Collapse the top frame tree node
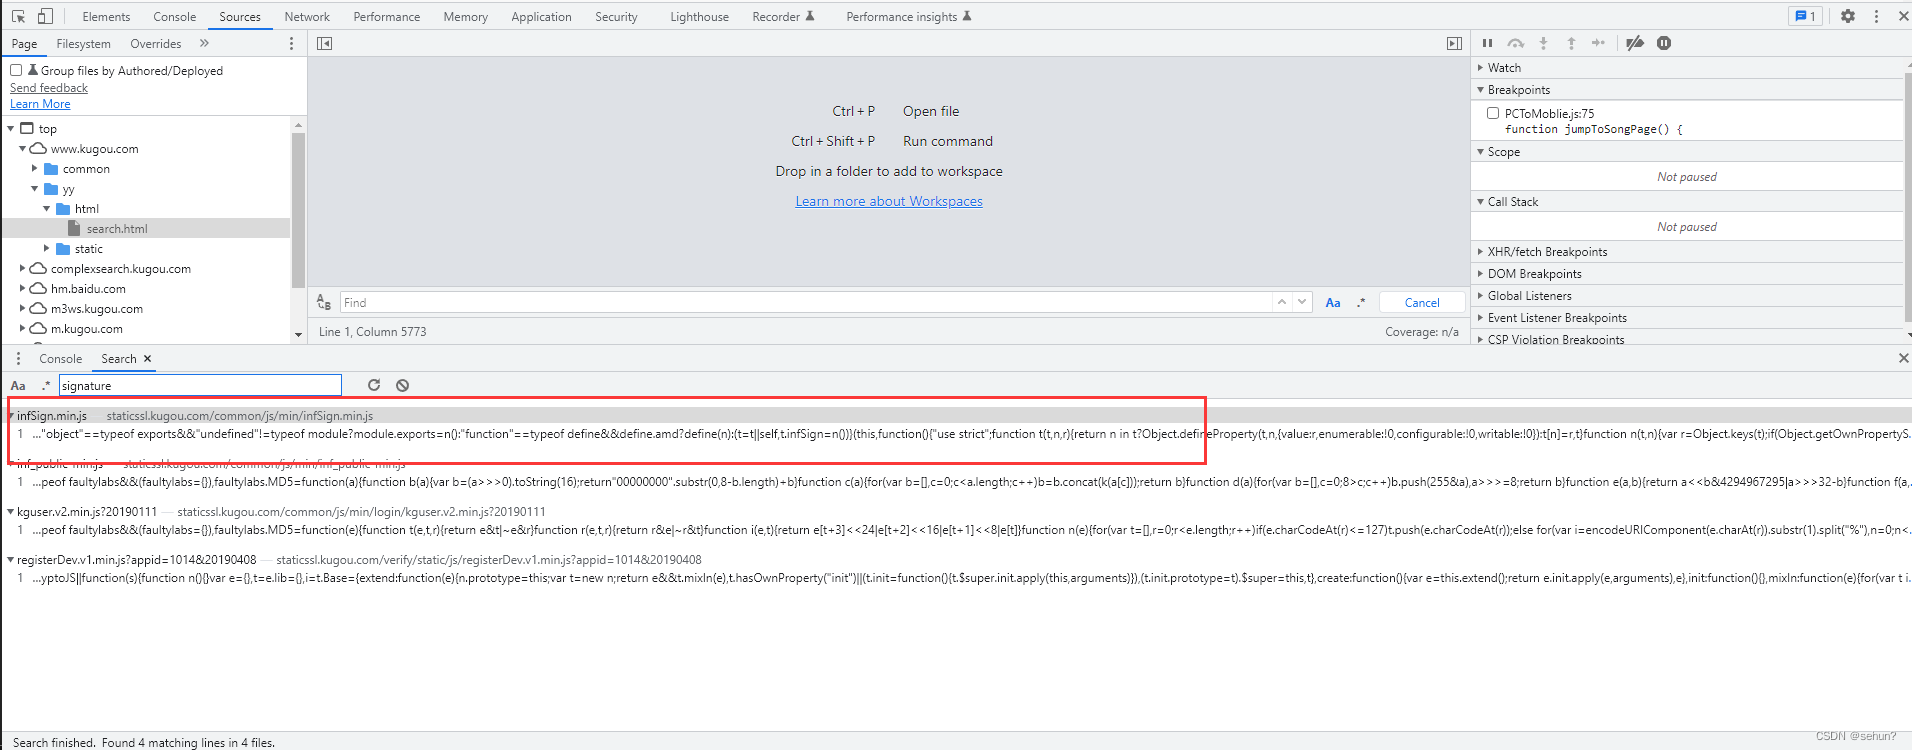This screenshot has height=750, width=1912. tap(11, 128)
